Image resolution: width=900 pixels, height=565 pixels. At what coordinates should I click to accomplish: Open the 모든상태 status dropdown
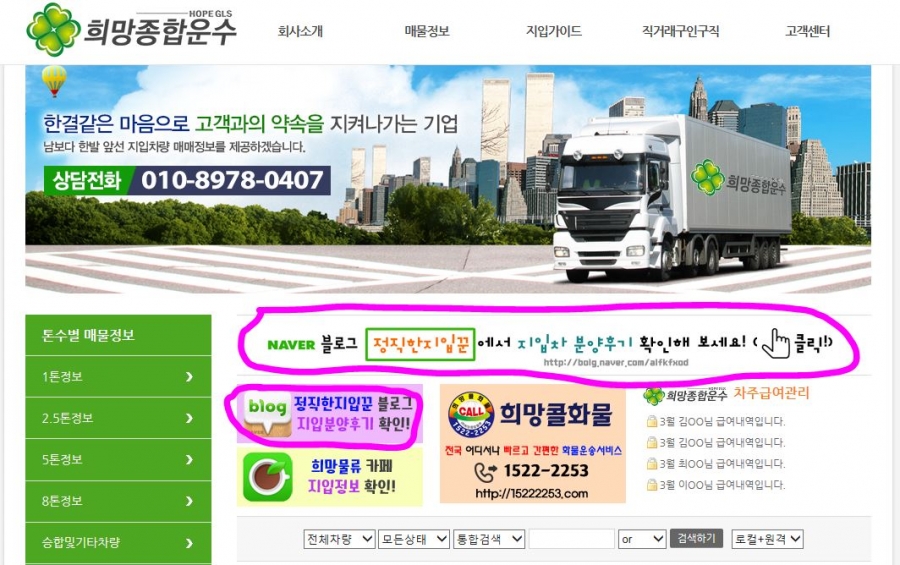point(414,539)
